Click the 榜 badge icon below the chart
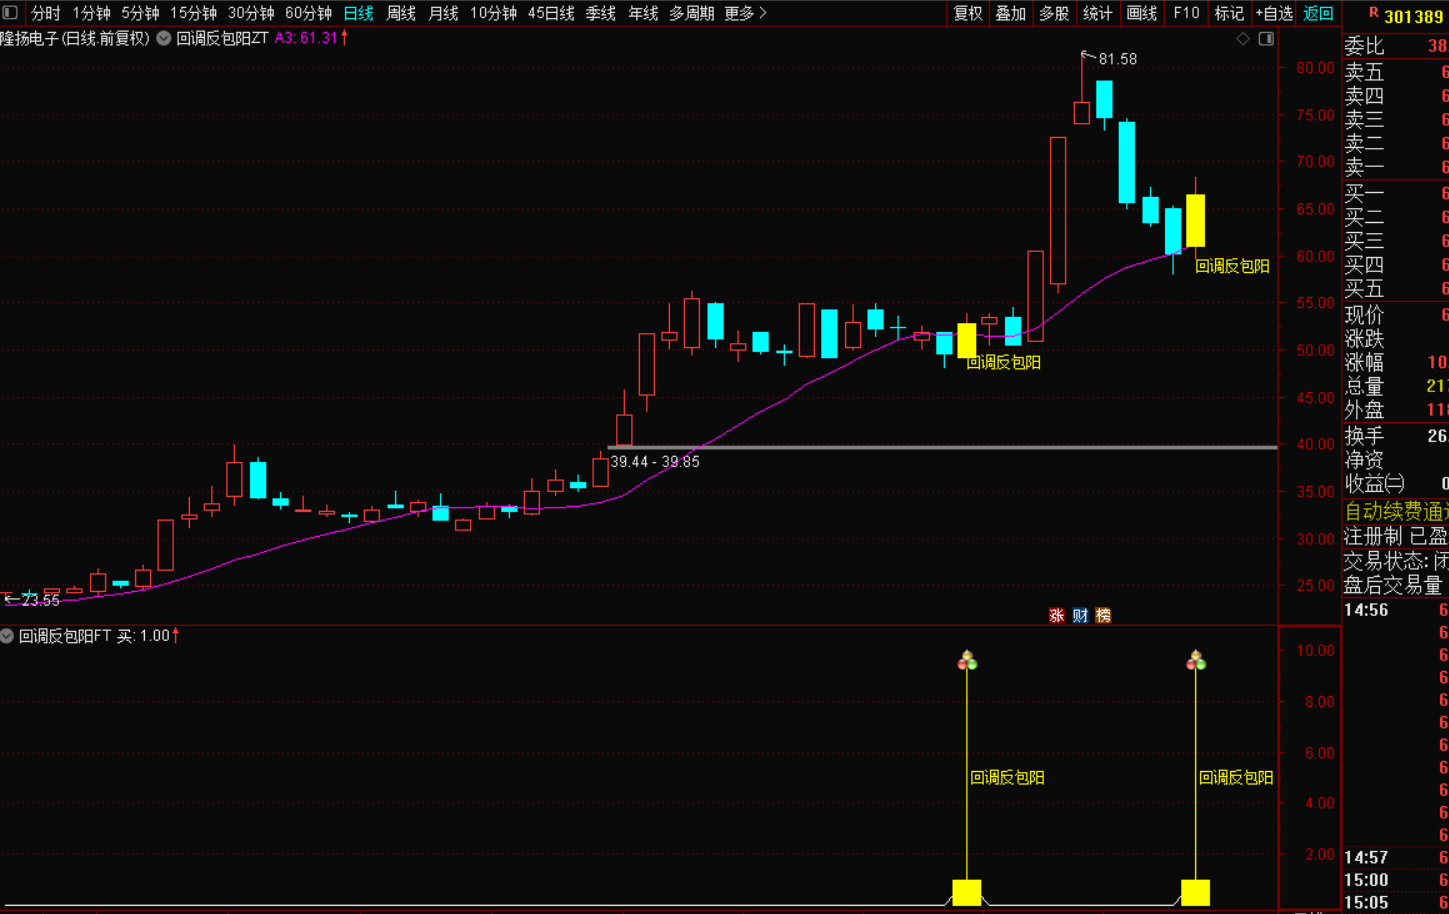Viewport: 1449px width, 914px height. [1103, 615]
